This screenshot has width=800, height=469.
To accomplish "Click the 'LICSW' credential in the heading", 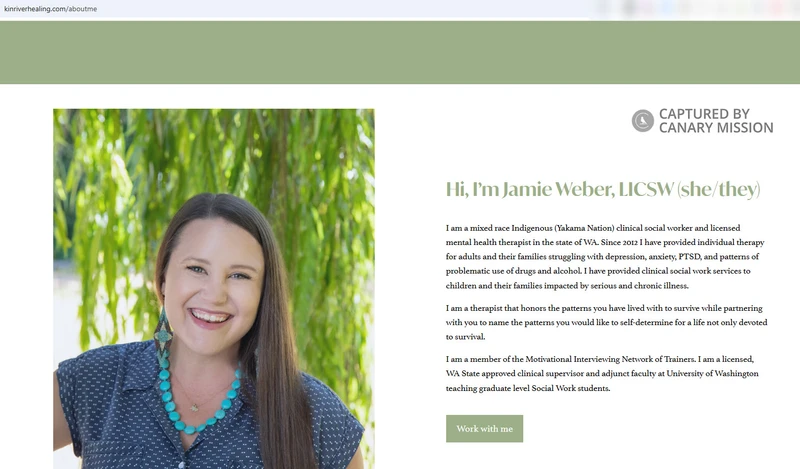I will click(646, 189).
